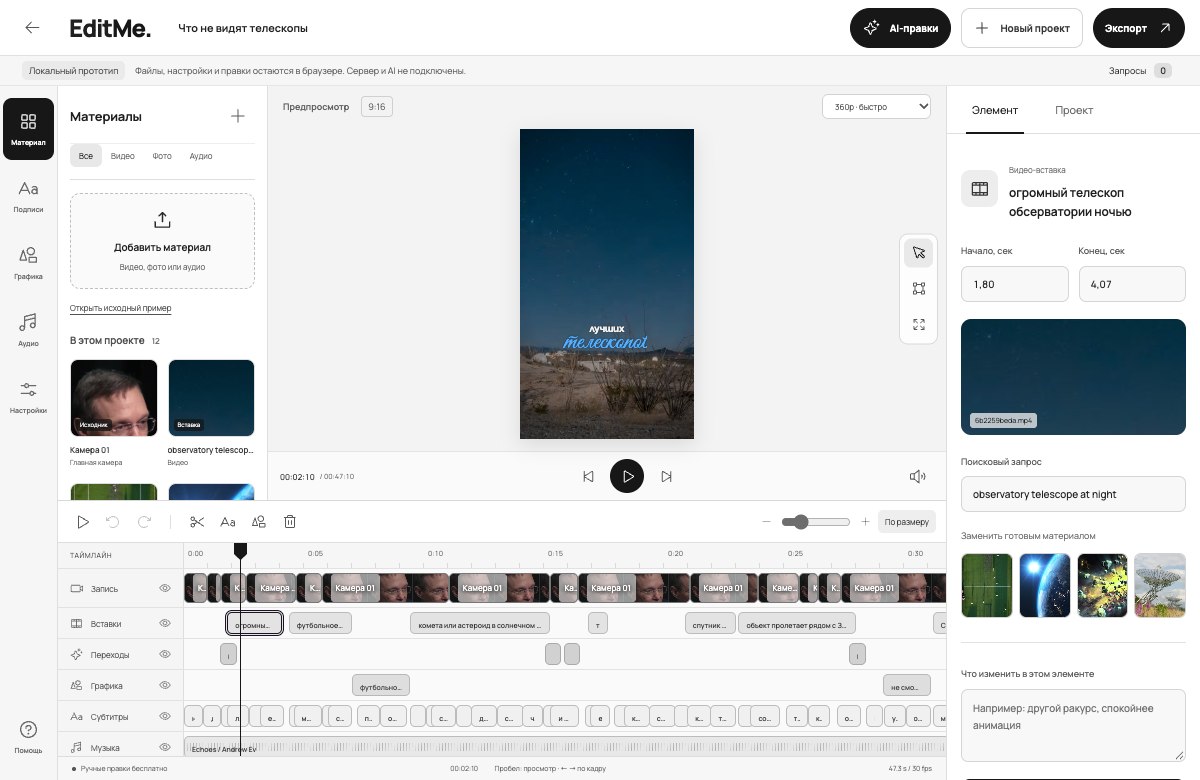Adjust the timeline zoom slider
The image size is (1200, 780).
(817, 522)
